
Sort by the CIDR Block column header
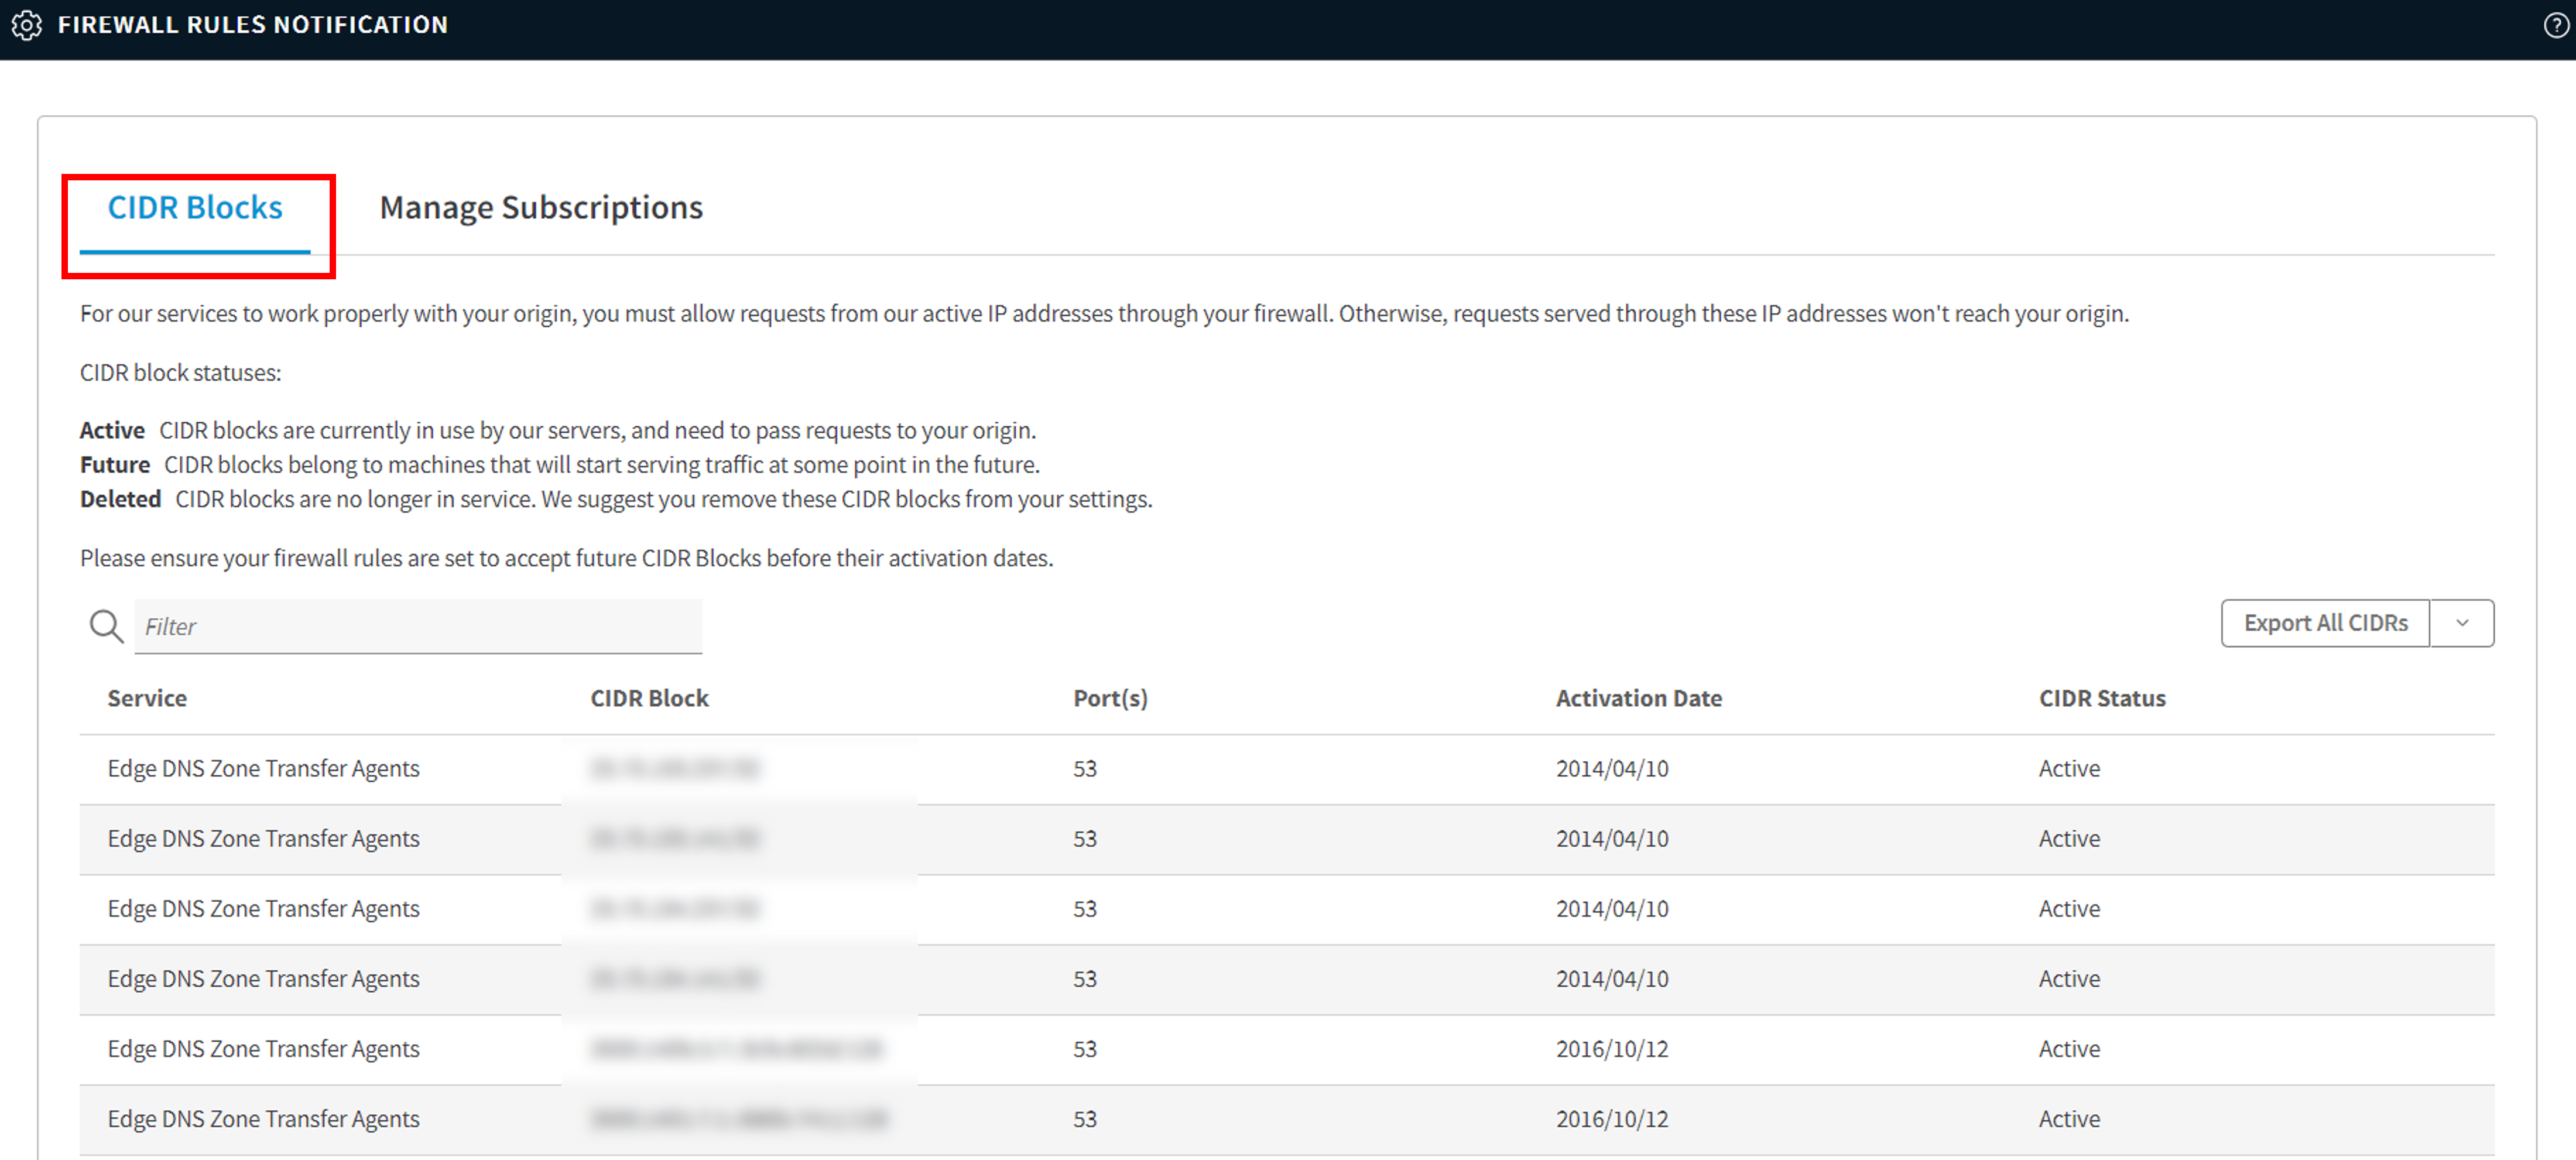649,698
